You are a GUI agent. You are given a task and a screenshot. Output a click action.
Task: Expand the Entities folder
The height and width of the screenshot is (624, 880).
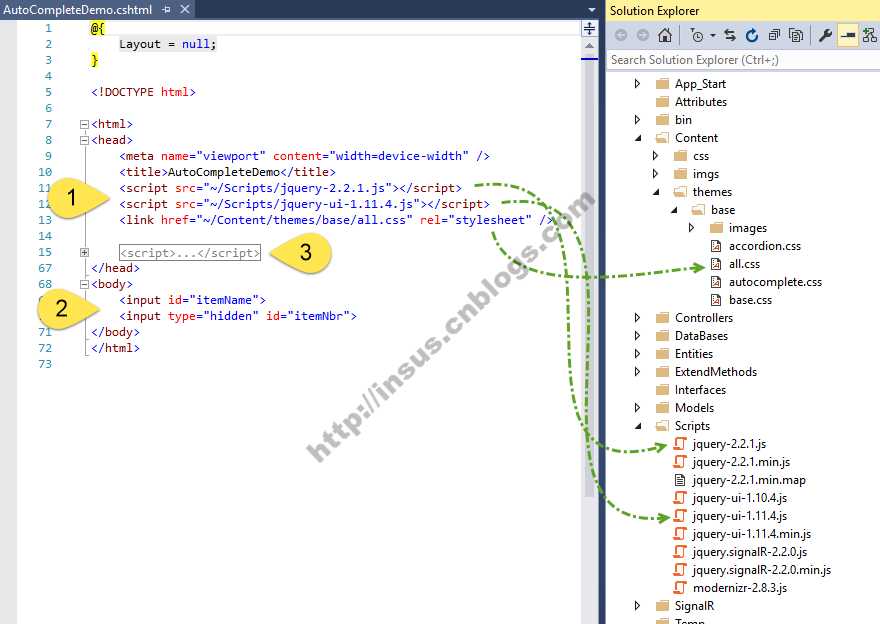pyautogui.click(x=637, y=354)
